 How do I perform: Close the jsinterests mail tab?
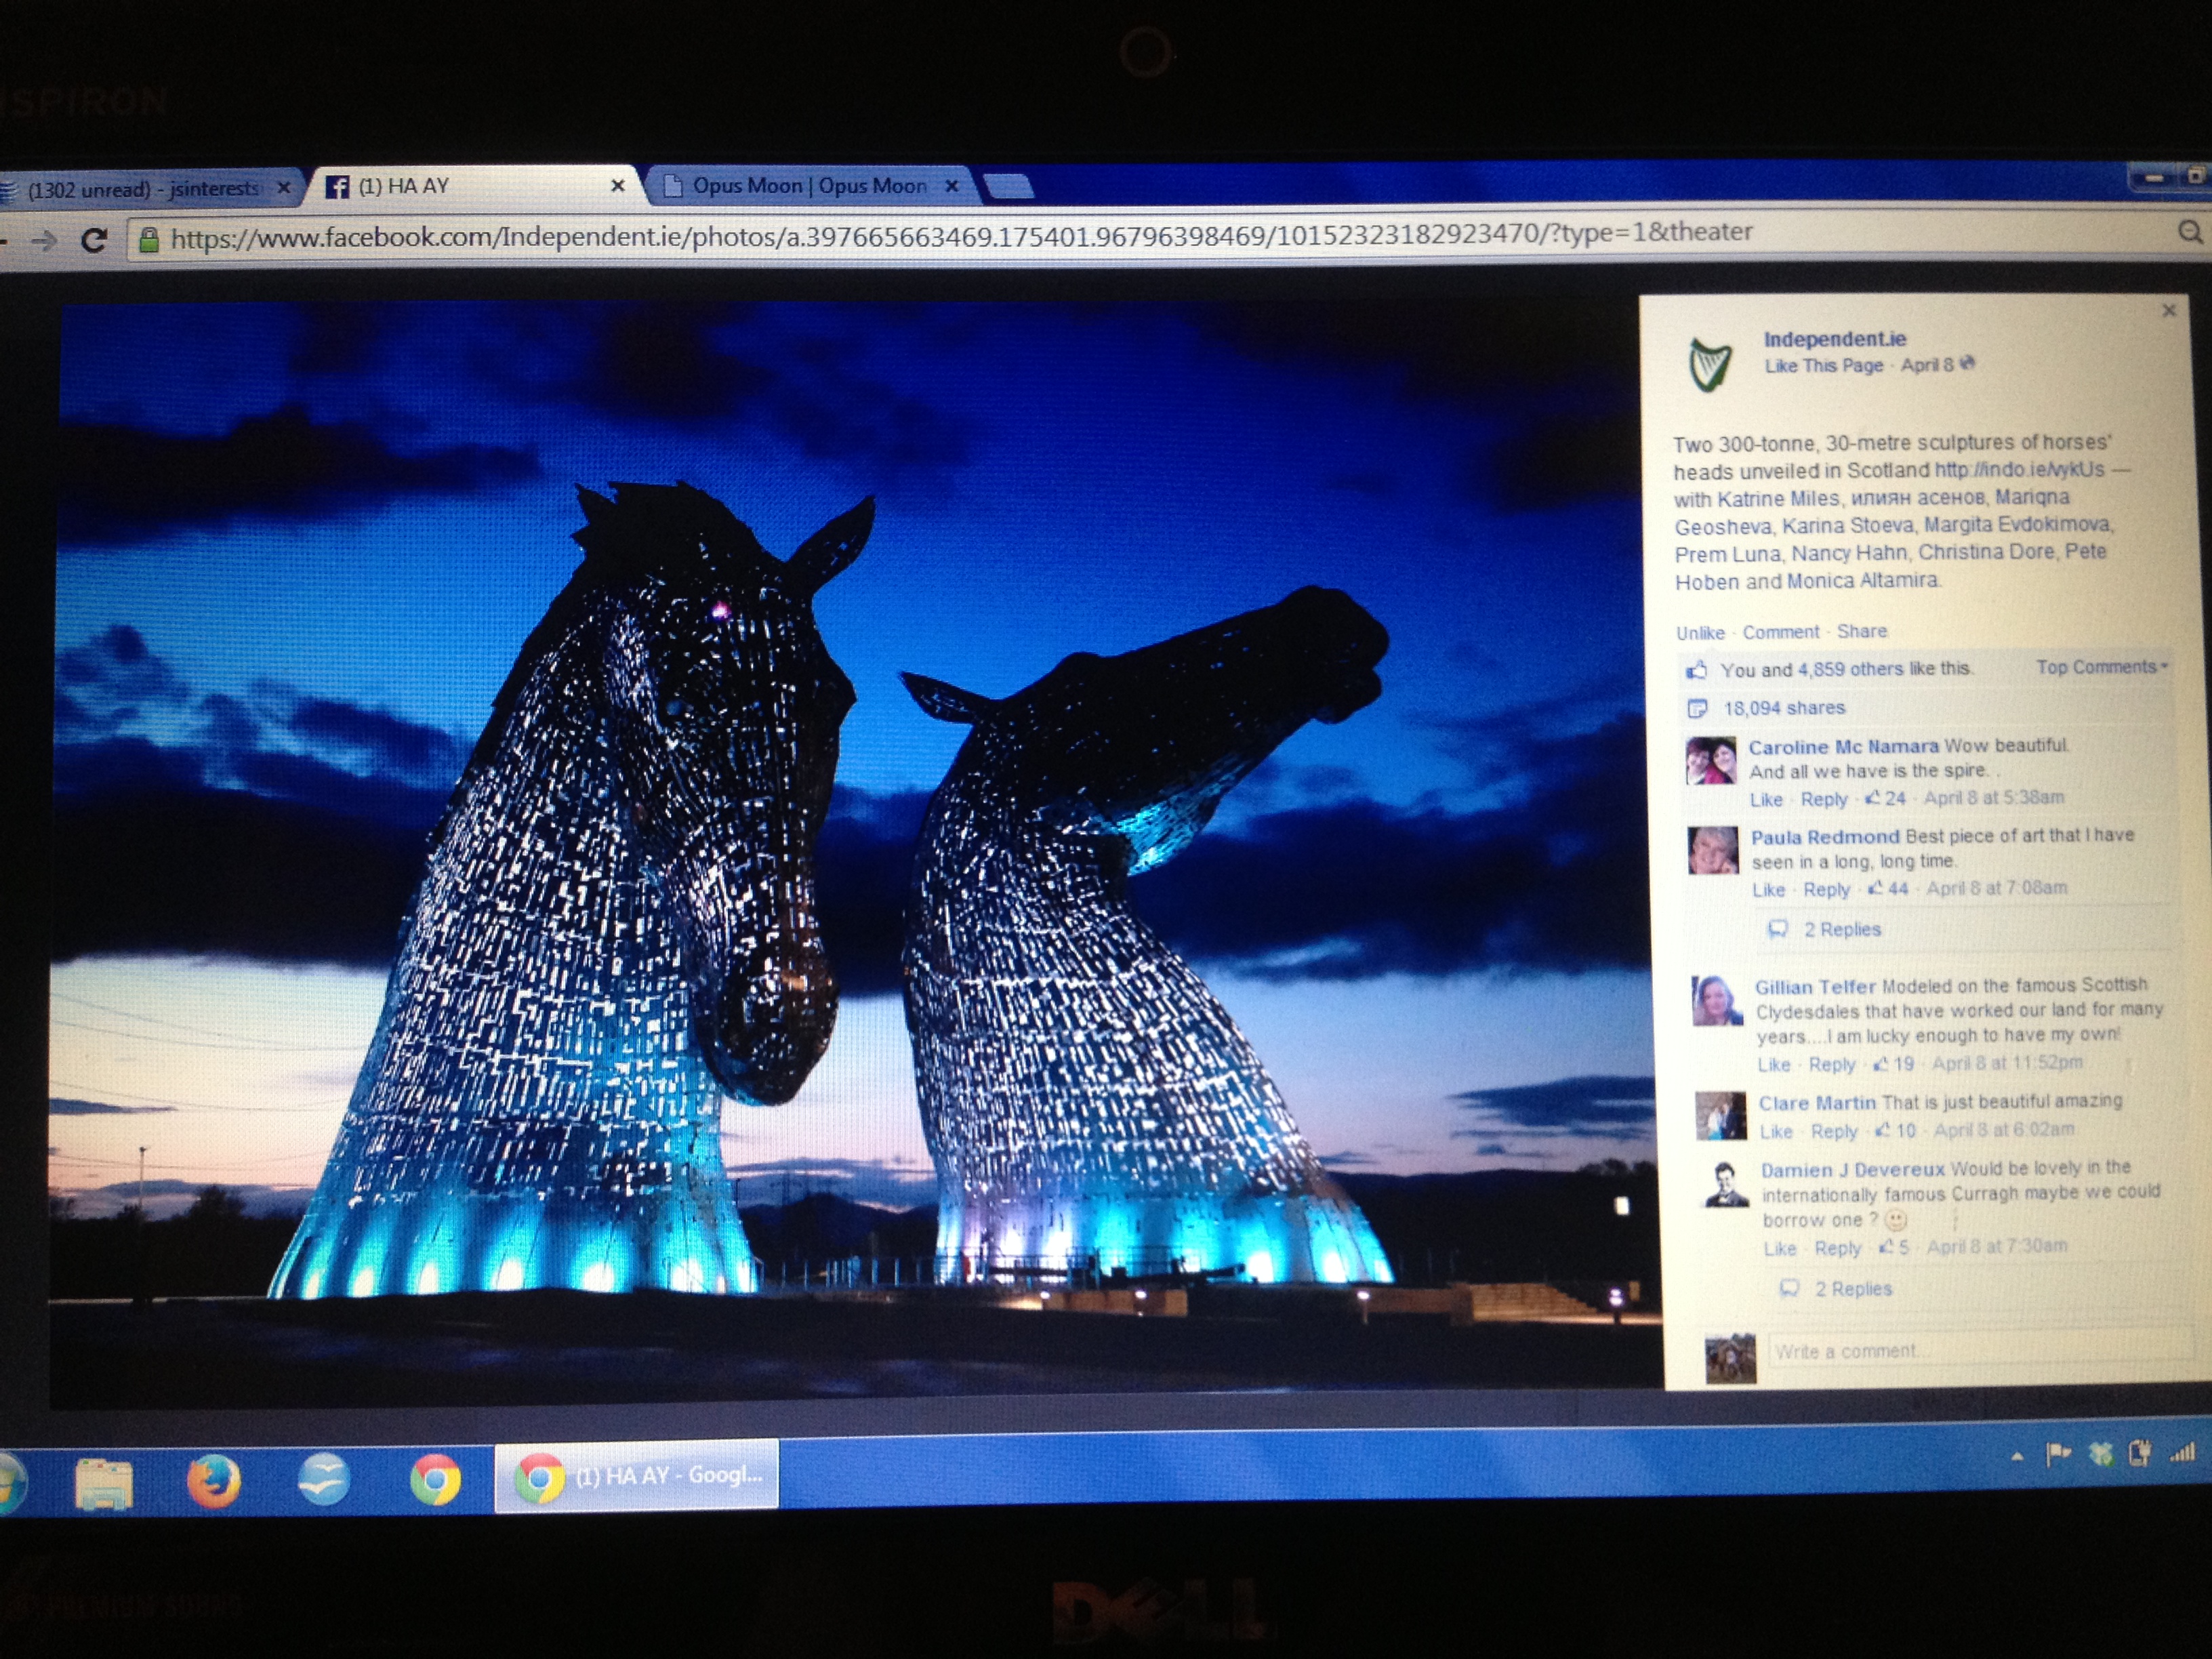click(x=284, y=187)
